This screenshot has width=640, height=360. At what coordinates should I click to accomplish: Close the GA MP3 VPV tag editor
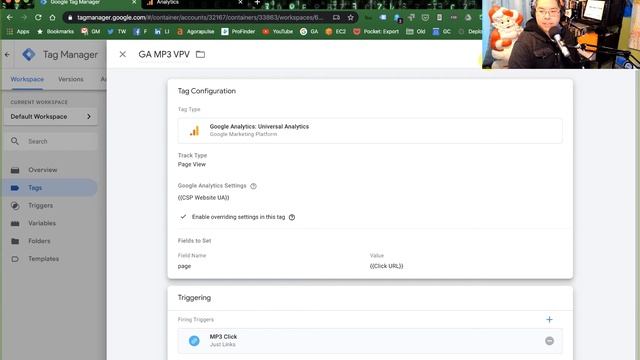click(122, 54)
